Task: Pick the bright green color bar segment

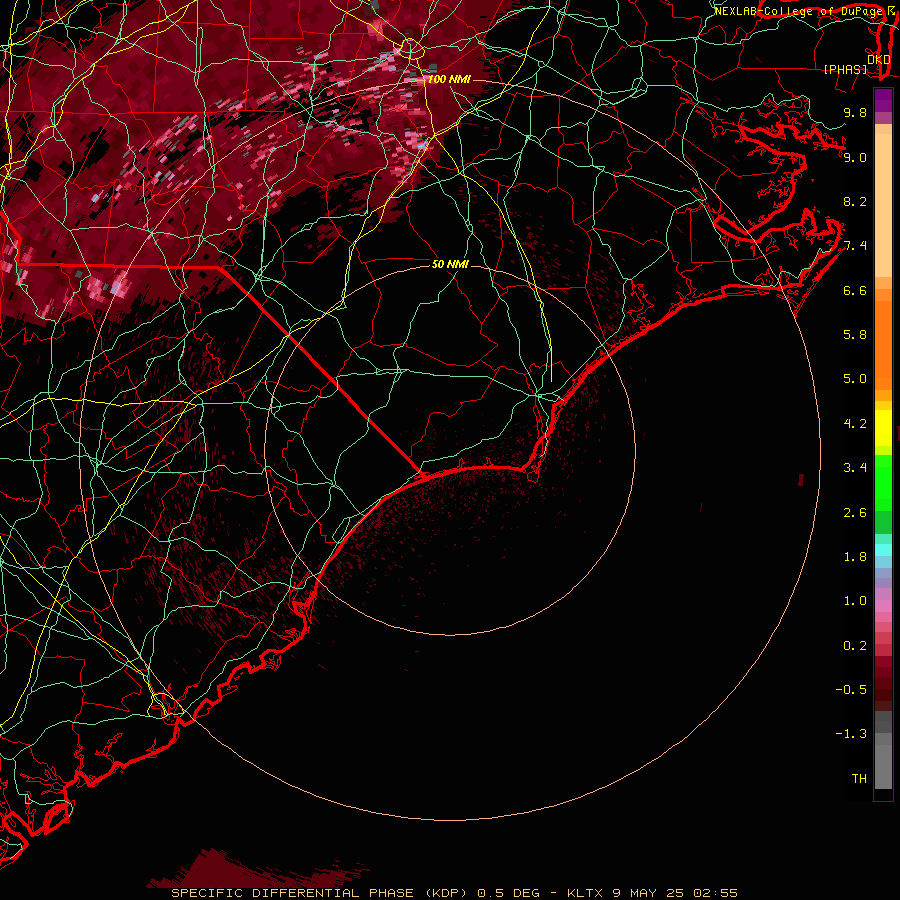Action: coord(883,482)
